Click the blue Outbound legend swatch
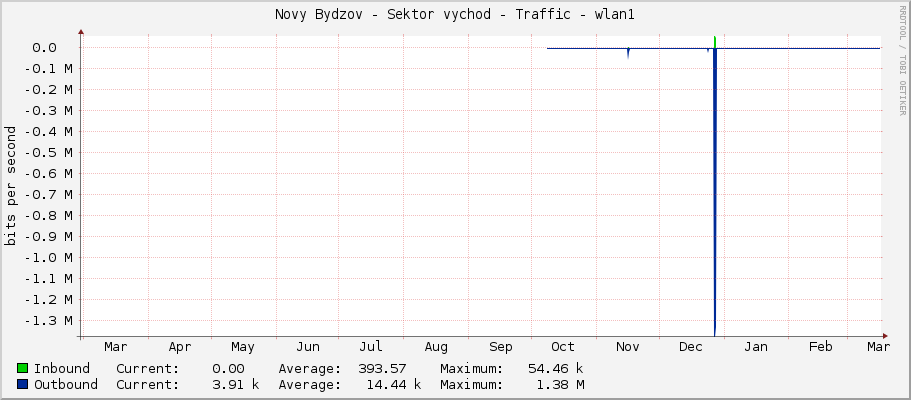 (23, 384)
